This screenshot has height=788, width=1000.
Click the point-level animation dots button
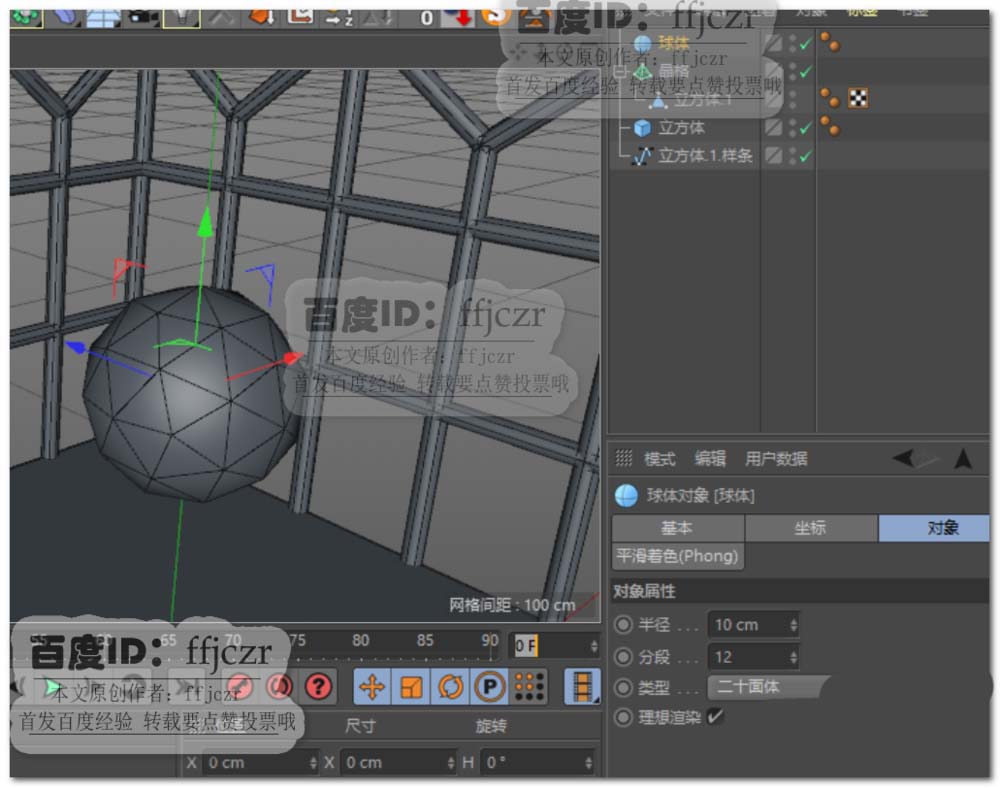pos(529,687)
